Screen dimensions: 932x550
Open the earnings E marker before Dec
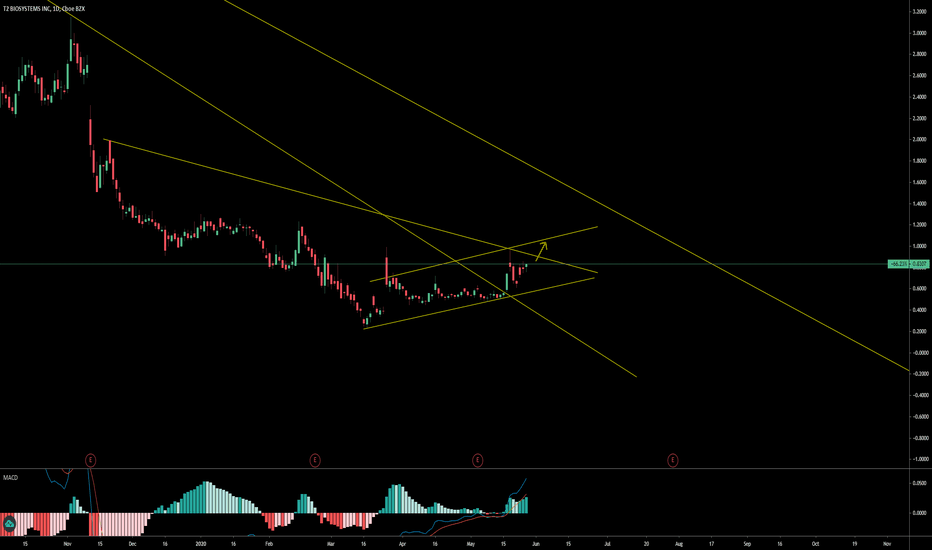tap(90, 460)
